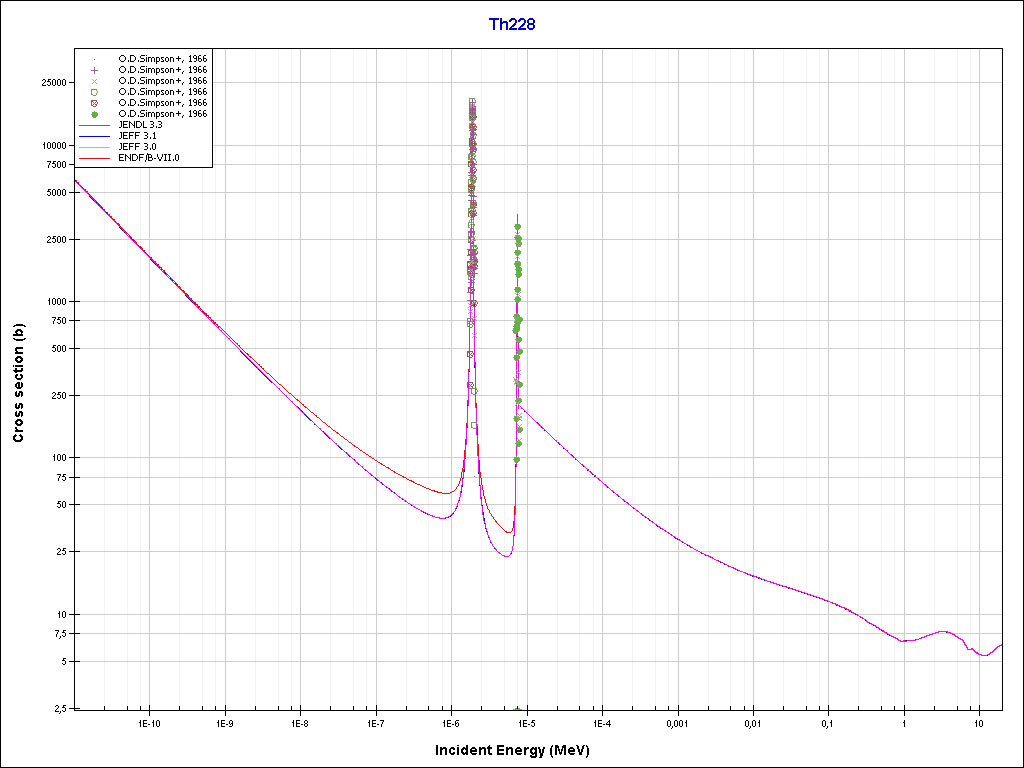Click the blue JEFF 3.1 line sample
This screenshot has width=1024, height=768.
click(x=94, y=136)
